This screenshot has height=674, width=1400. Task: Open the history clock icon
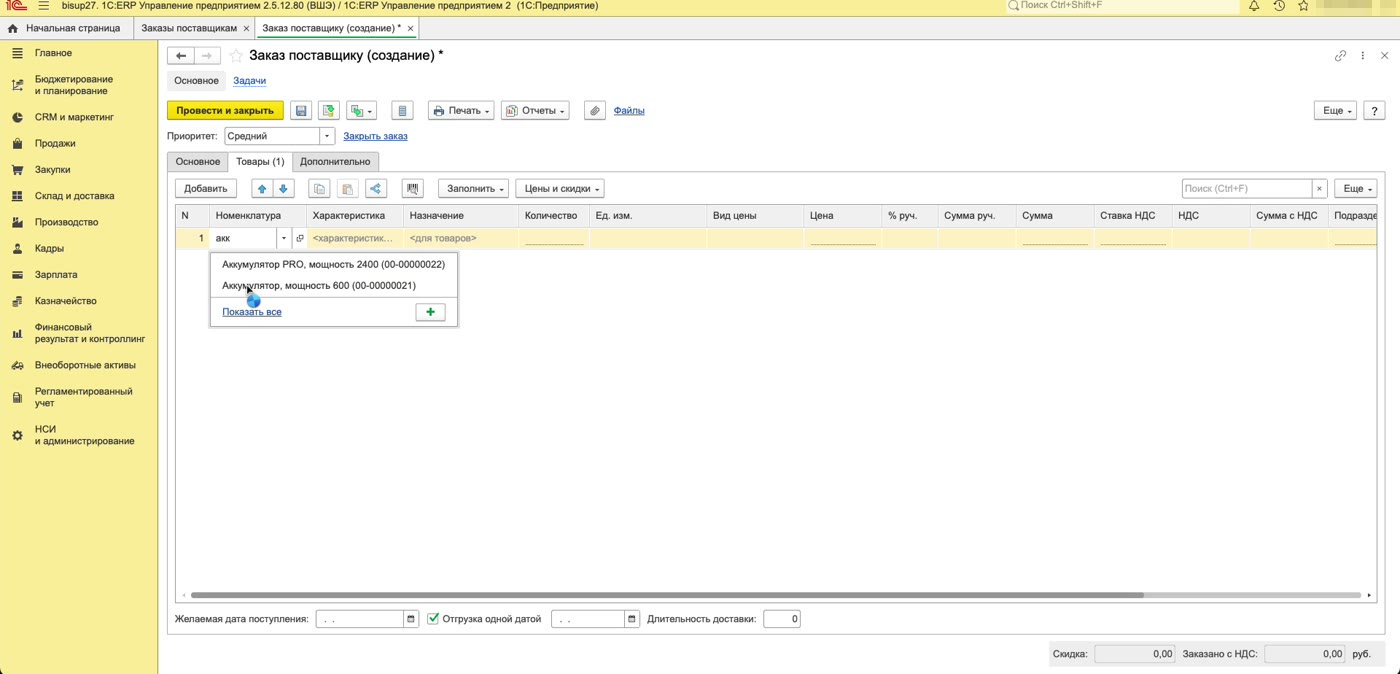[x=1279, y=6]
